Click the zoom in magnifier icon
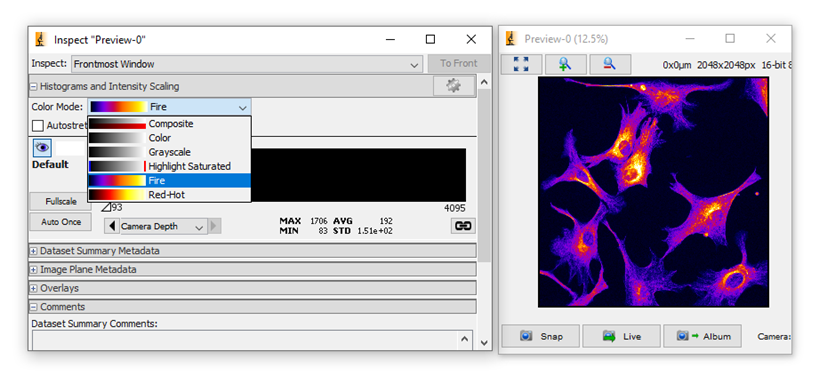Viewport: 819px width, 384px height. pos(565,64)
